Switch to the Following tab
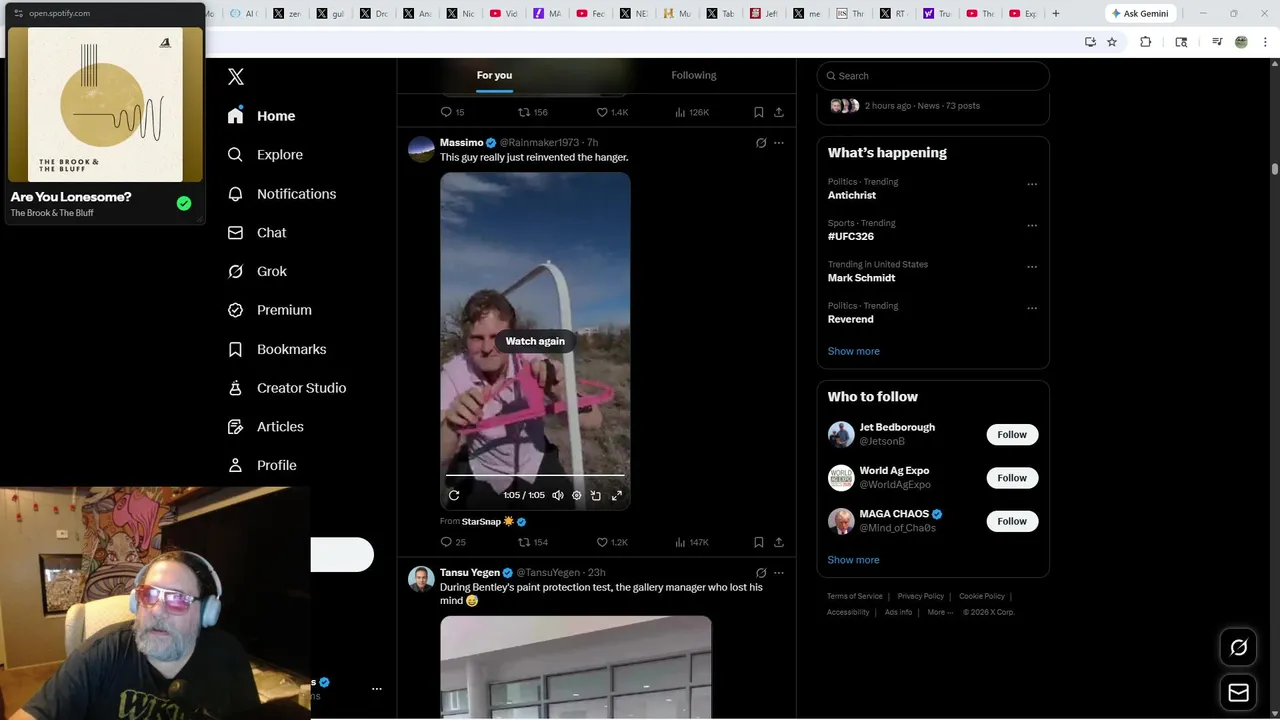1280x720 pixels. click(x=693, y=75)
